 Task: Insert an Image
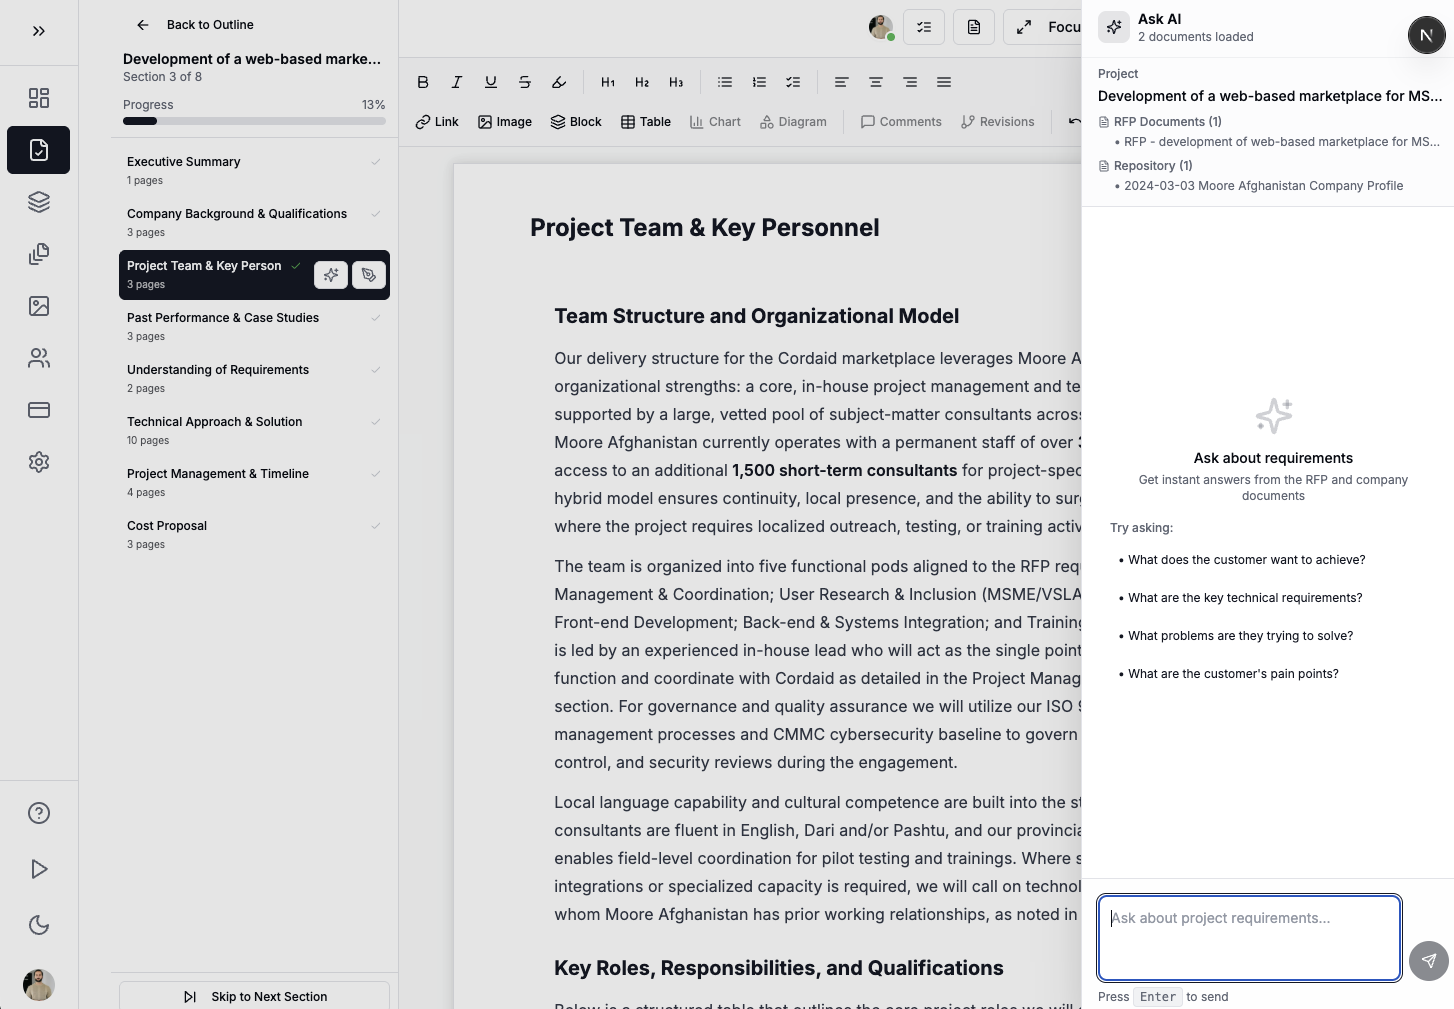505,122
